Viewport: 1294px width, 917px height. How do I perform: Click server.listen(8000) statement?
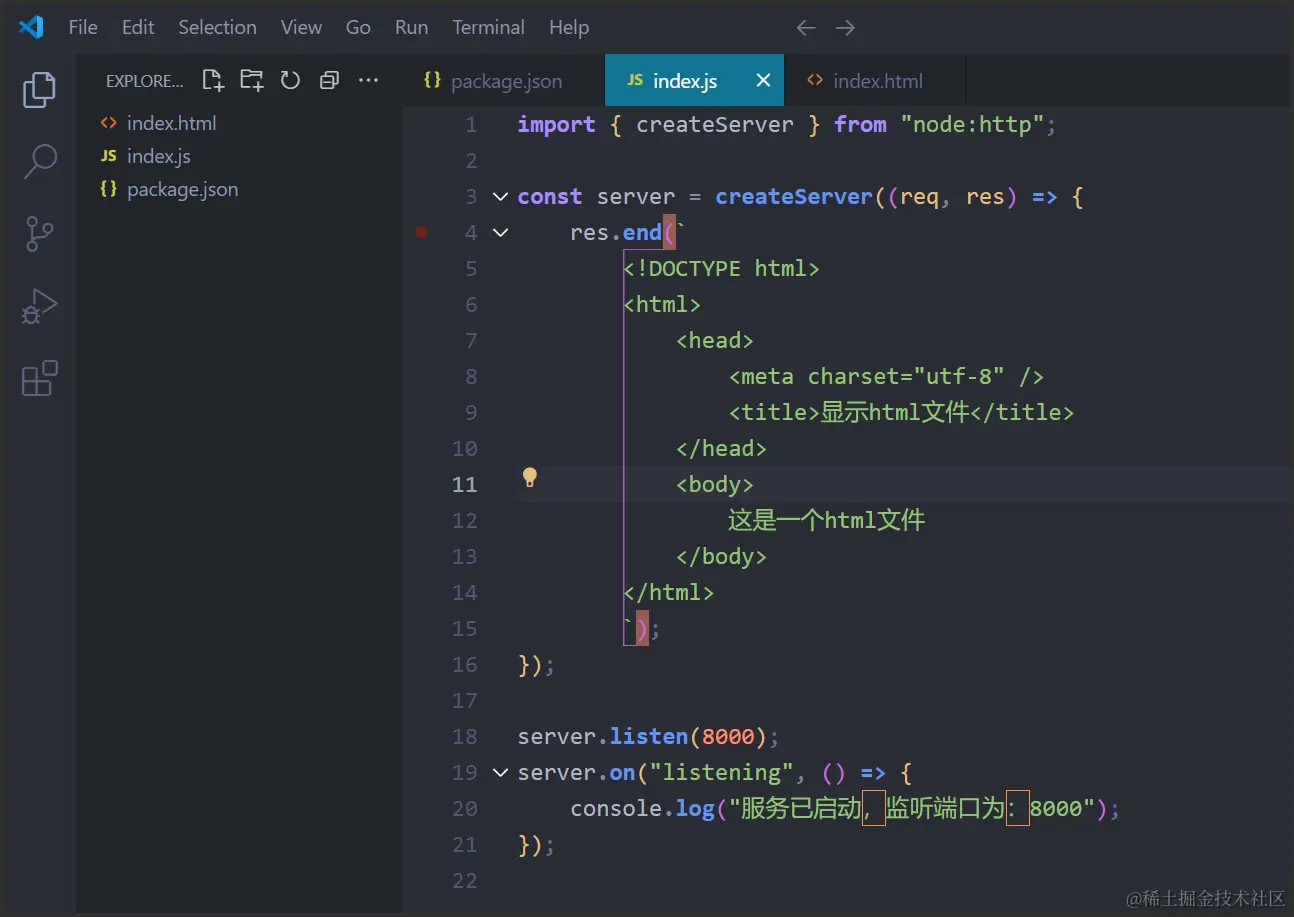pos(648,736)
